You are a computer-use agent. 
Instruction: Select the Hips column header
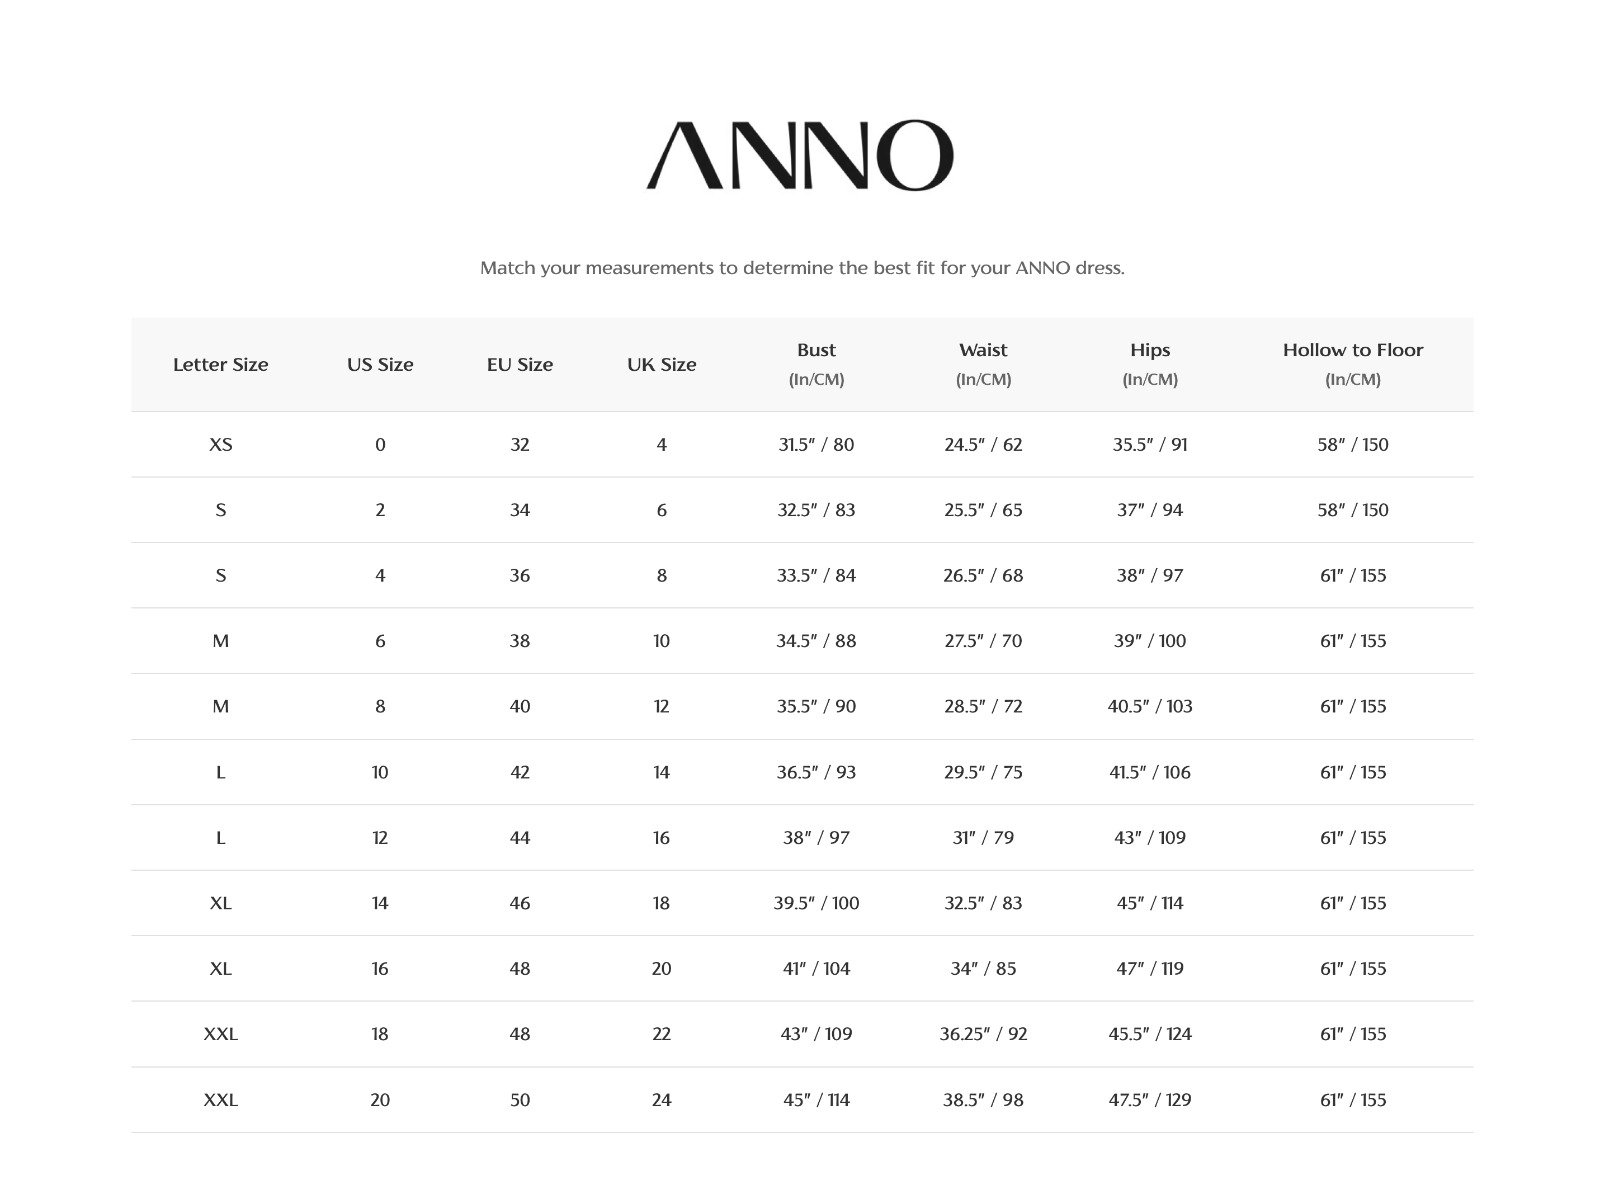point(1150,350)
